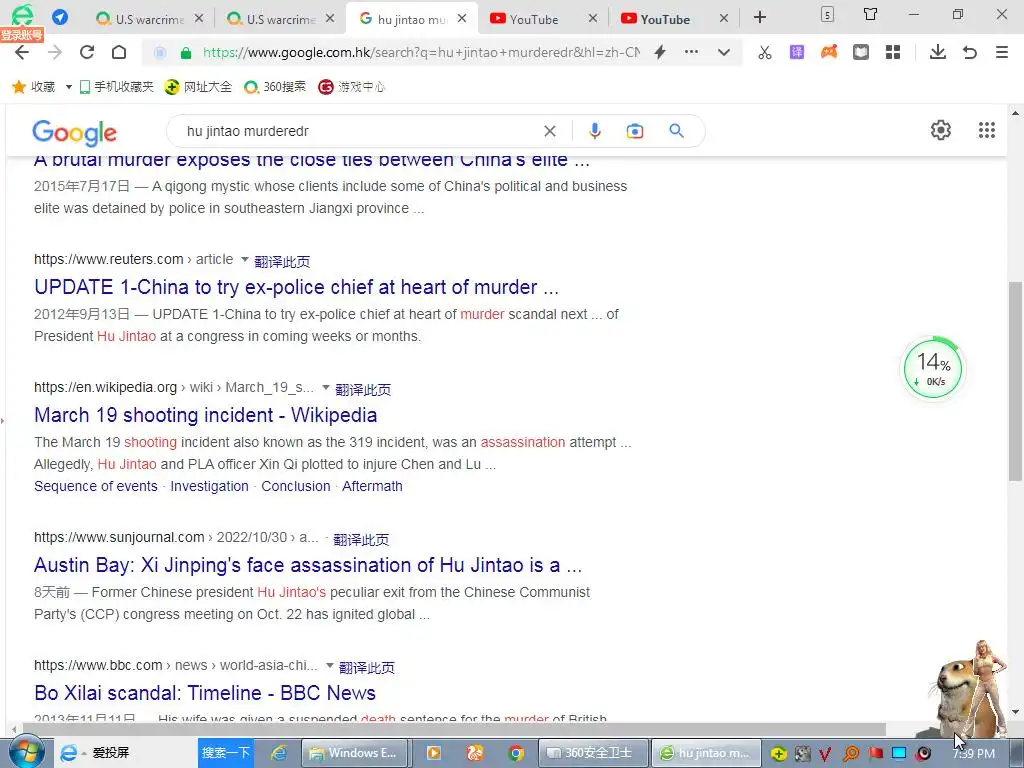Click the Google logo
Image resolution: width=1024 pixels, height=768 pixels.
pos(74,133)
